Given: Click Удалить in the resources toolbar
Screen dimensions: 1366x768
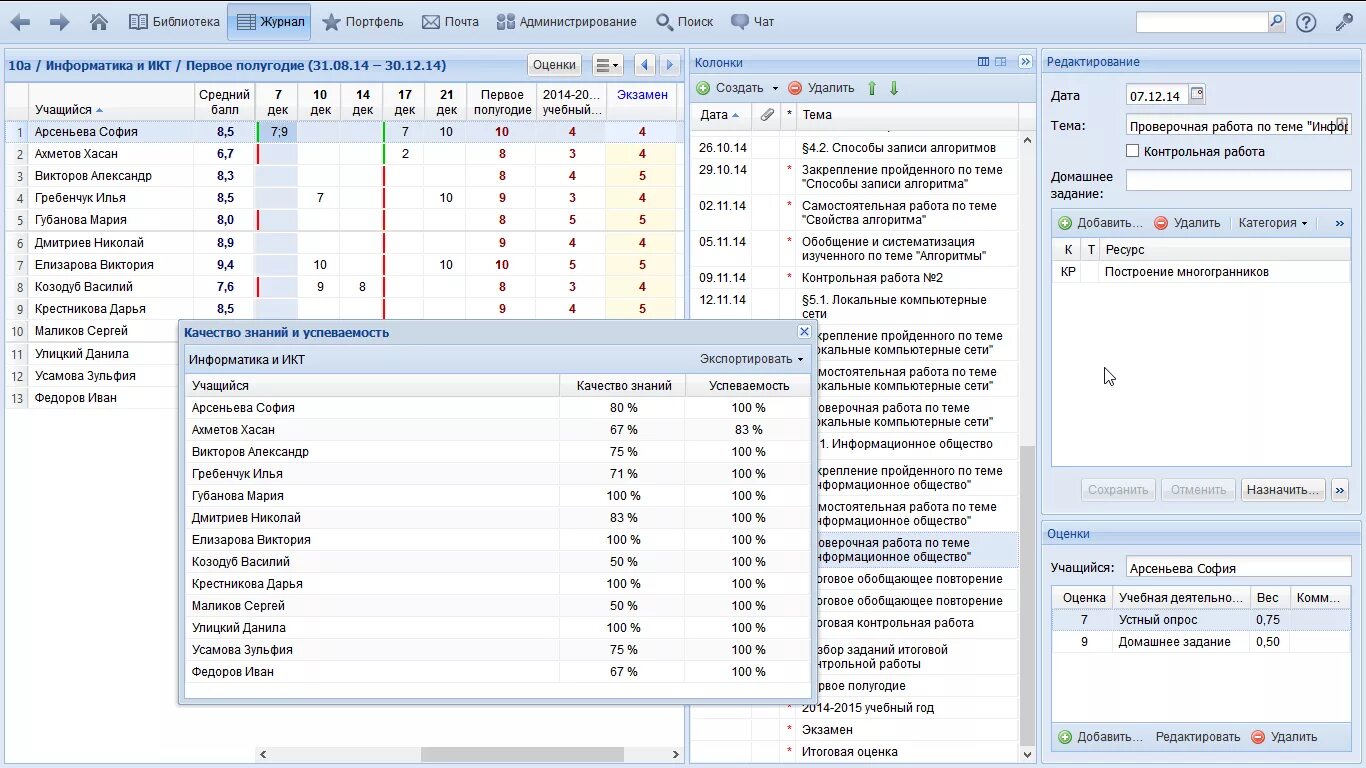Looking at the screenshot, I should tap(1187, 223).
